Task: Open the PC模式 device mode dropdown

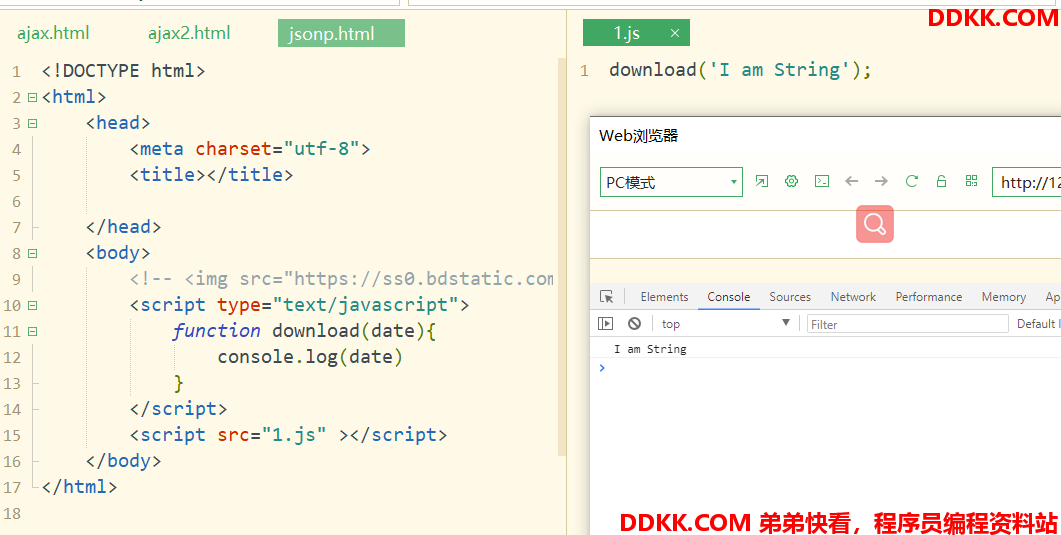Action: click(x=671, y=182)
